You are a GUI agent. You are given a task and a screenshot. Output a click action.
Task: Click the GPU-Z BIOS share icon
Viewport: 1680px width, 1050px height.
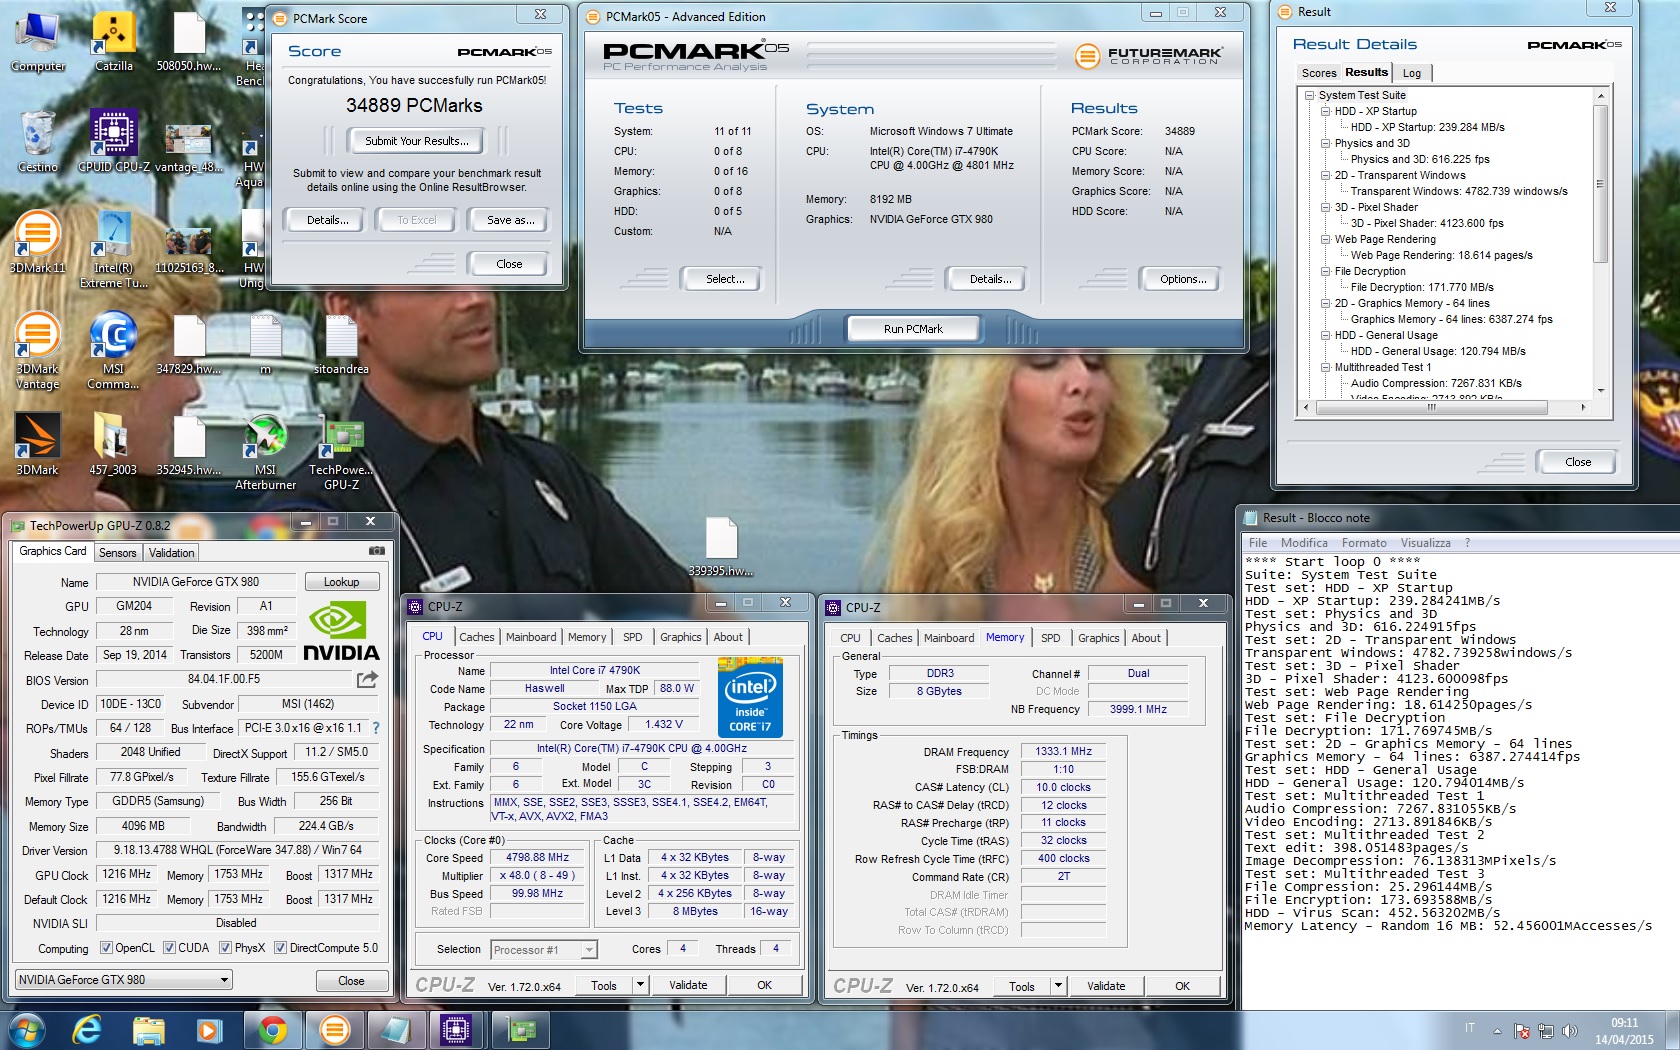click(x=367, y=680)
